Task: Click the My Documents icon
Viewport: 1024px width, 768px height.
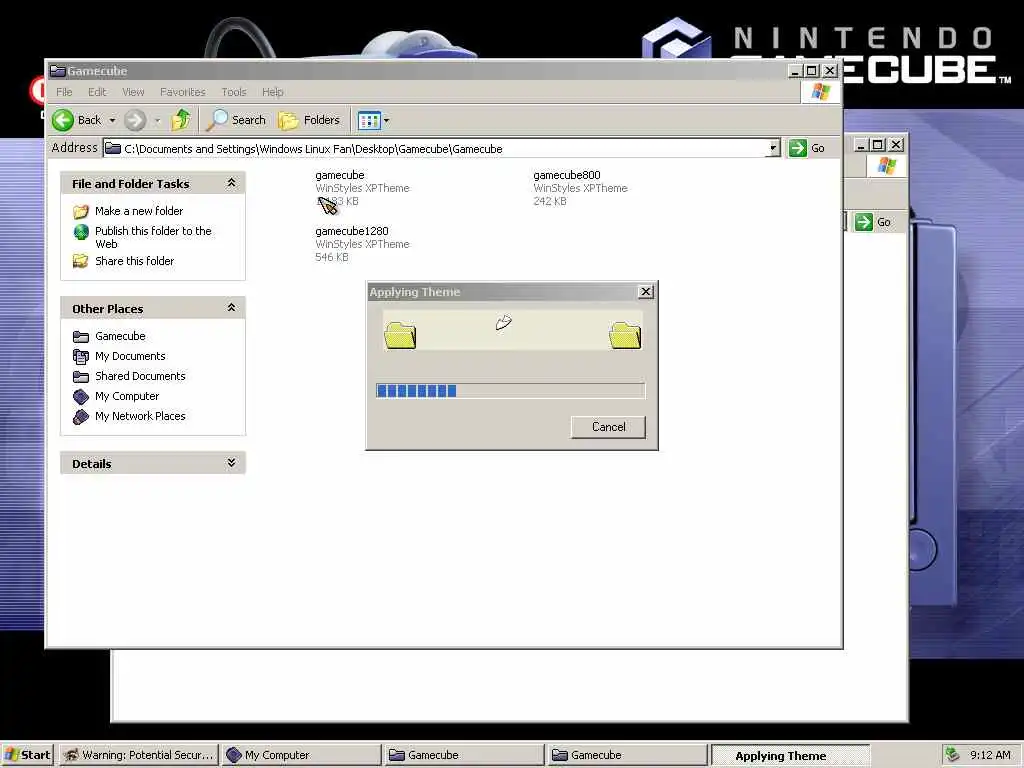Action: (81, 357)
